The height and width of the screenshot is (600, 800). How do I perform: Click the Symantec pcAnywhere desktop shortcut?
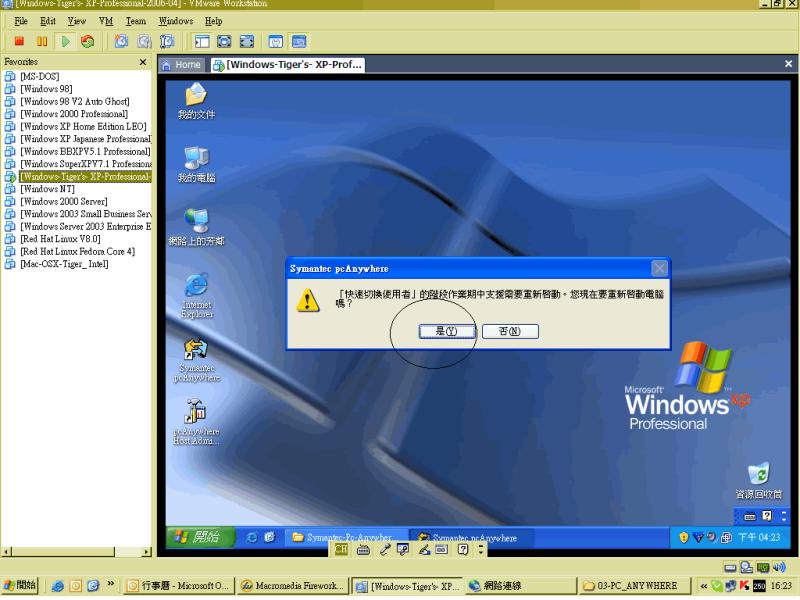(x=196, y=360)
